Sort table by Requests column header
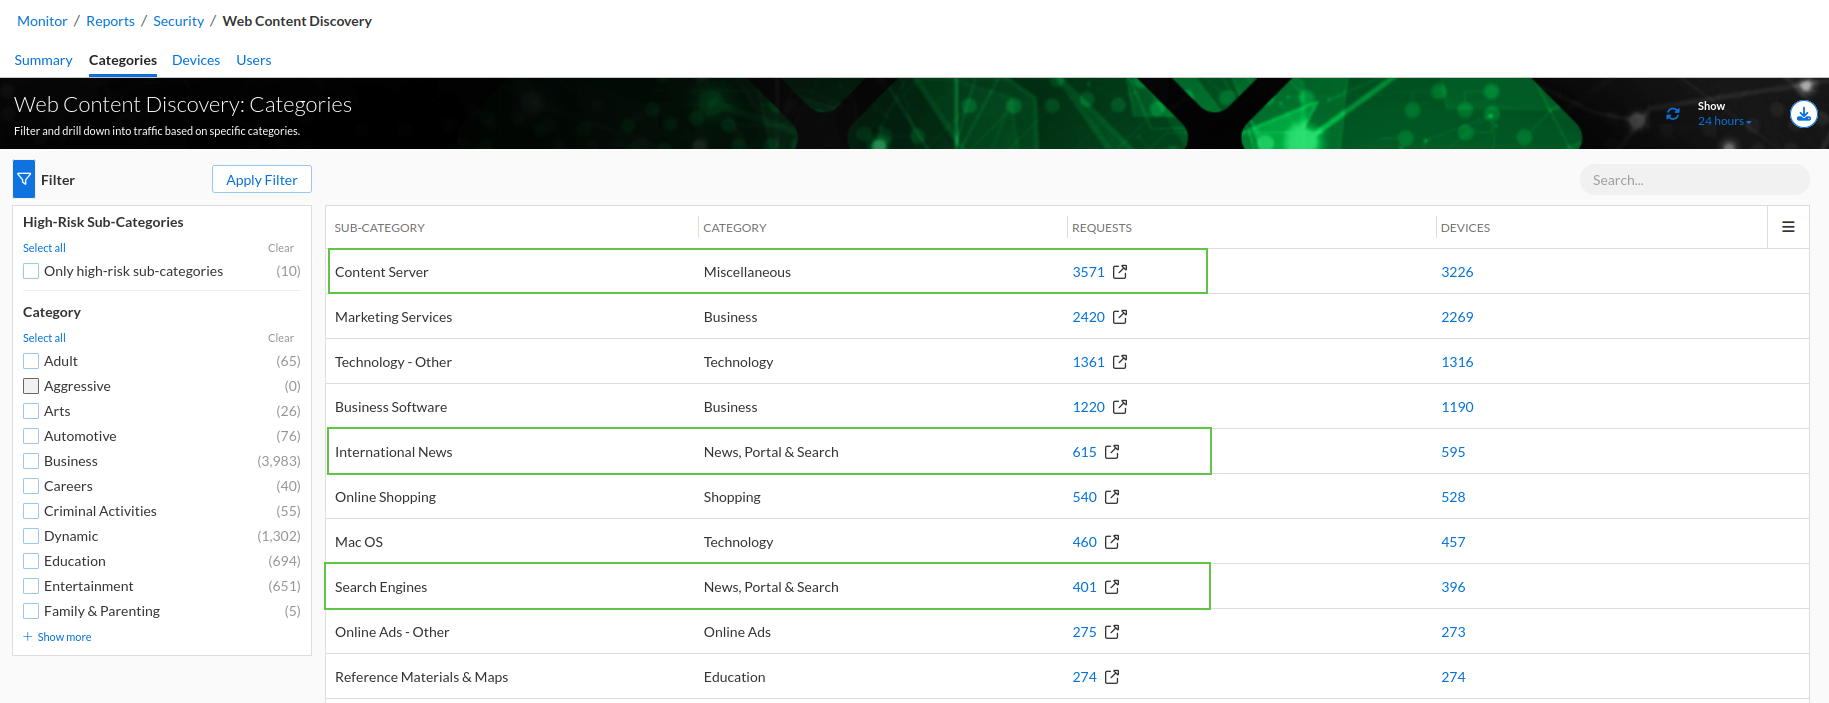This screenshot has width=1829, height=703. pos(1101,228)
